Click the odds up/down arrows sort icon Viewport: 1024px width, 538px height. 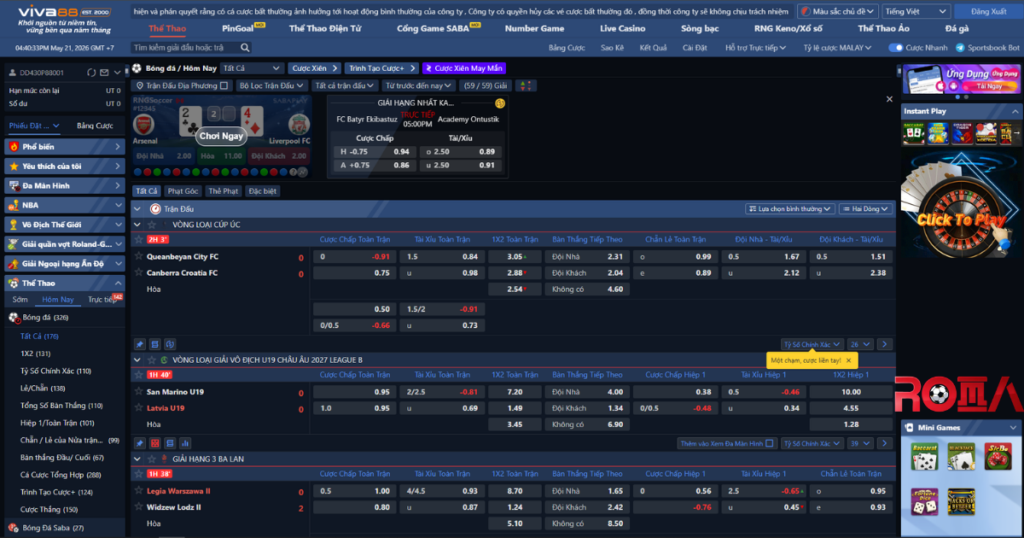coord(525,86)
